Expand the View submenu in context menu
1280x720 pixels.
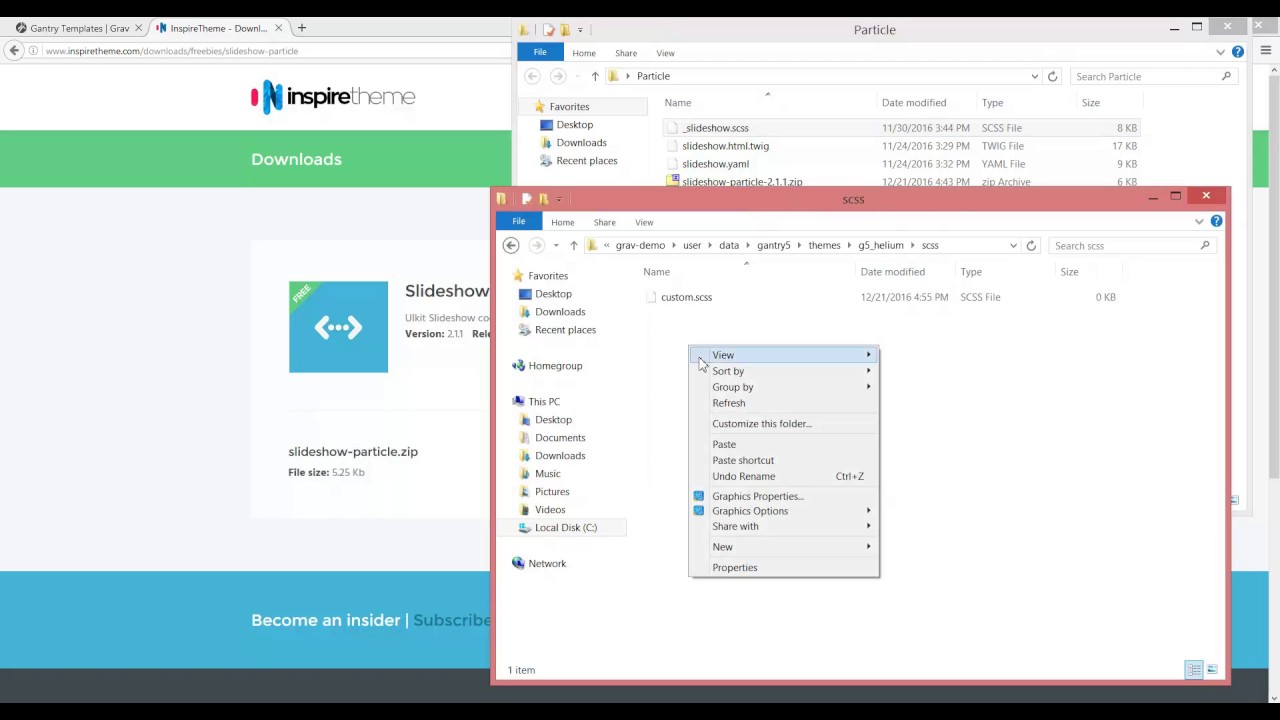[x=784, y=355]
